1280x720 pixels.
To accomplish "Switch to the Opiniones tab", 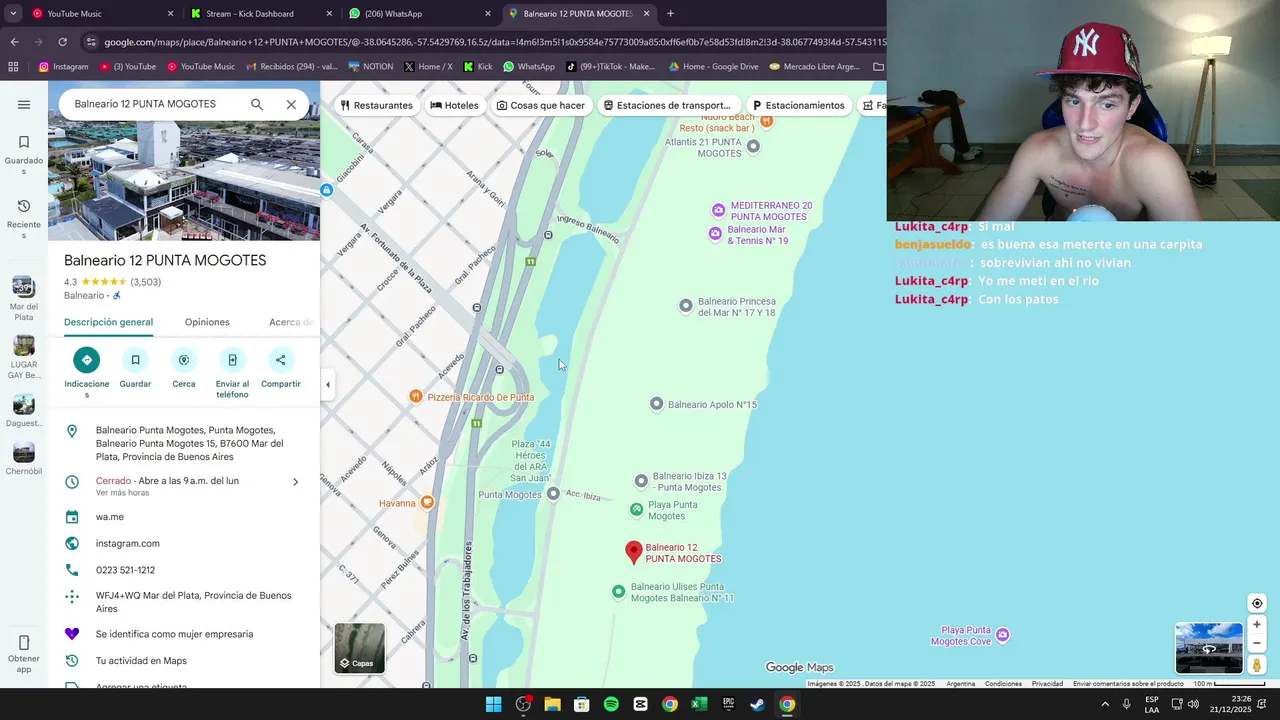I will coord(207,322).
